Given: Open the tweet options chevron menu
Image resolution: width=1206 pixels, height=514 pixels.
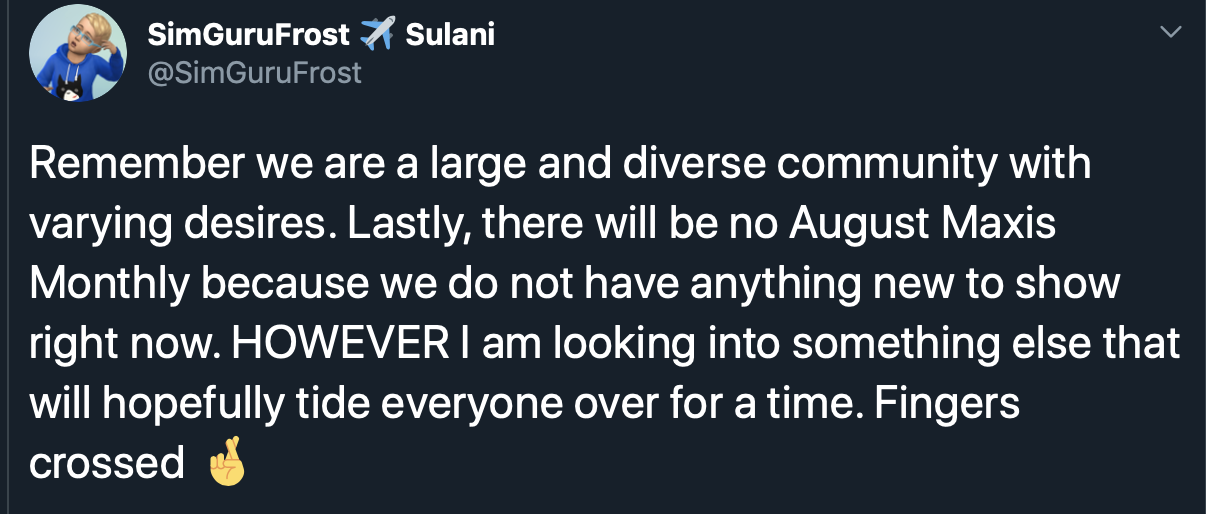Looking at the screenshot, I should point(1169,34).
